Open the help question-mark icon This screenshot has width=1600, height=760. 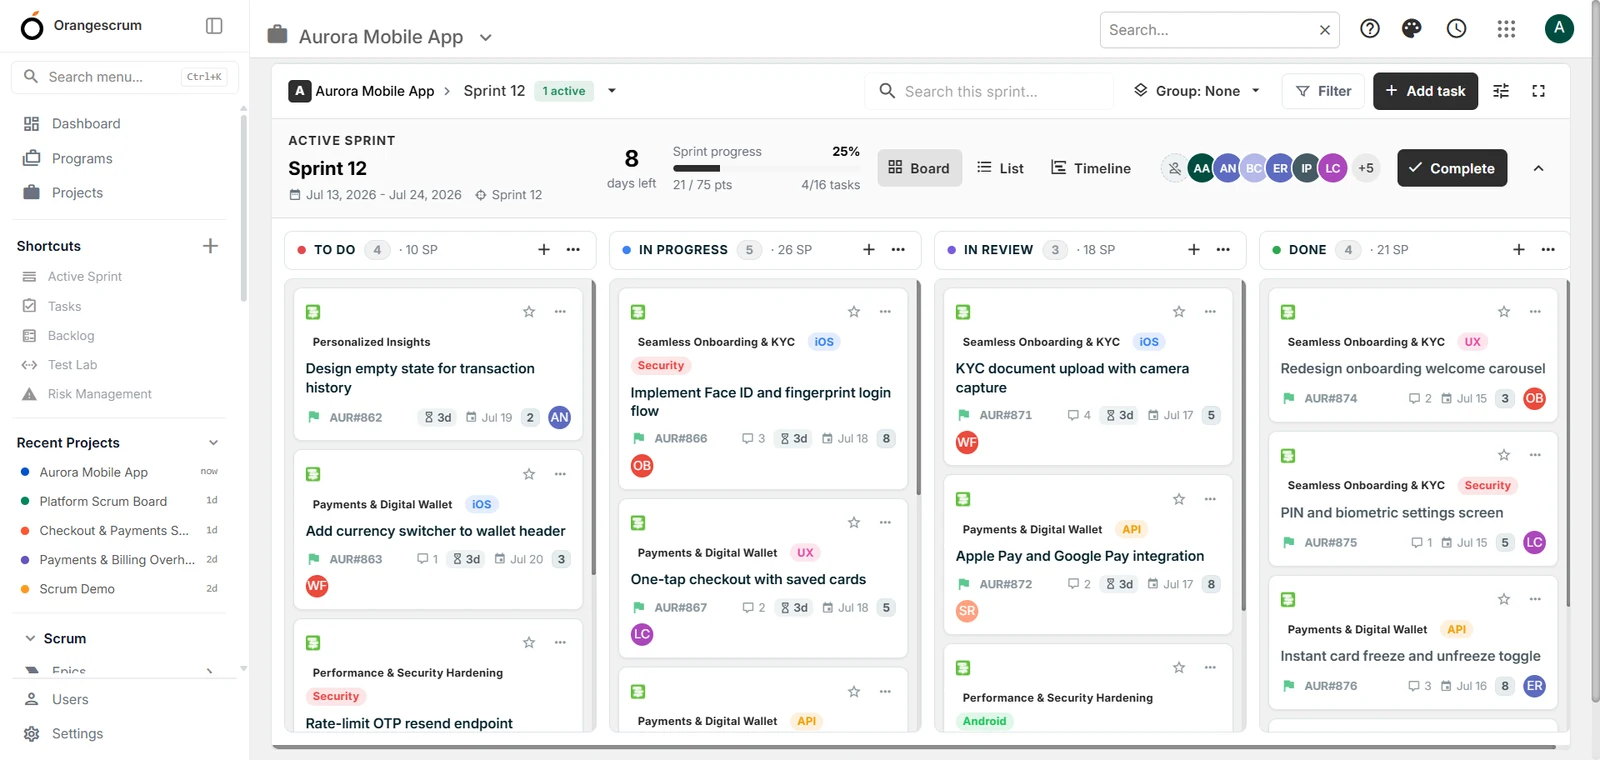point(1370,29)
